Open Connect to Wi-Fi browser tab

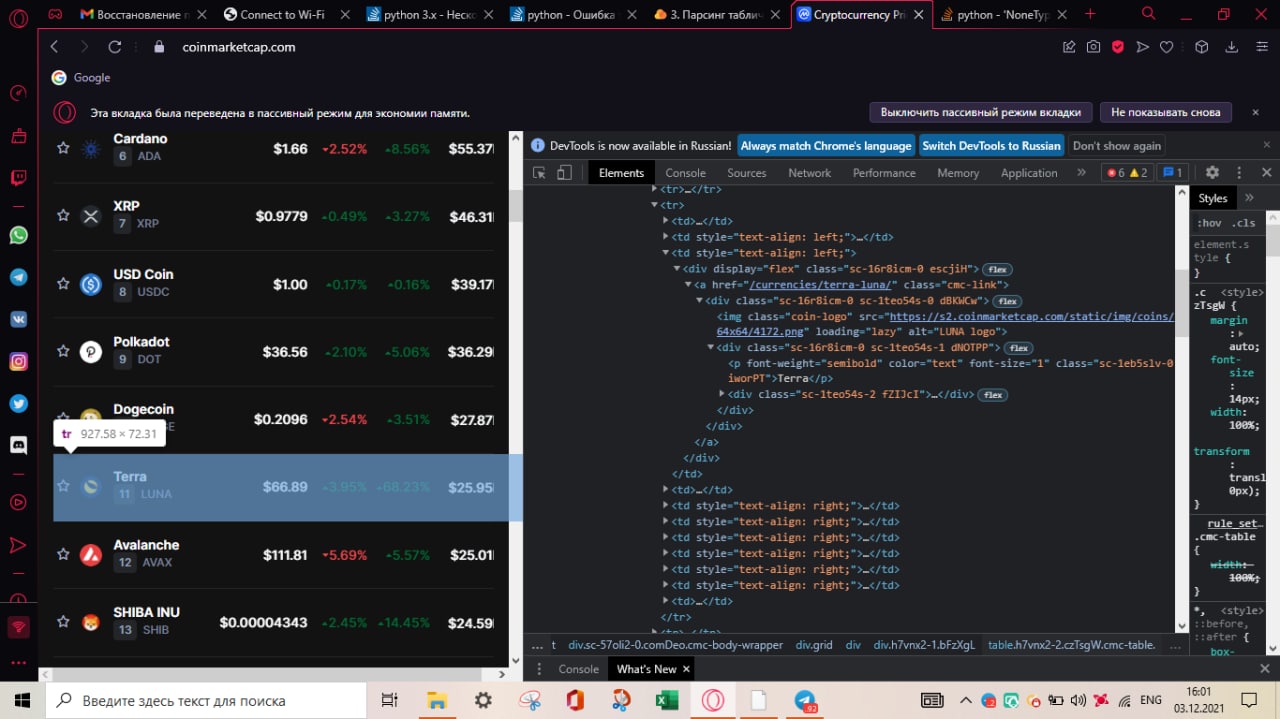[x=282, y=14]
